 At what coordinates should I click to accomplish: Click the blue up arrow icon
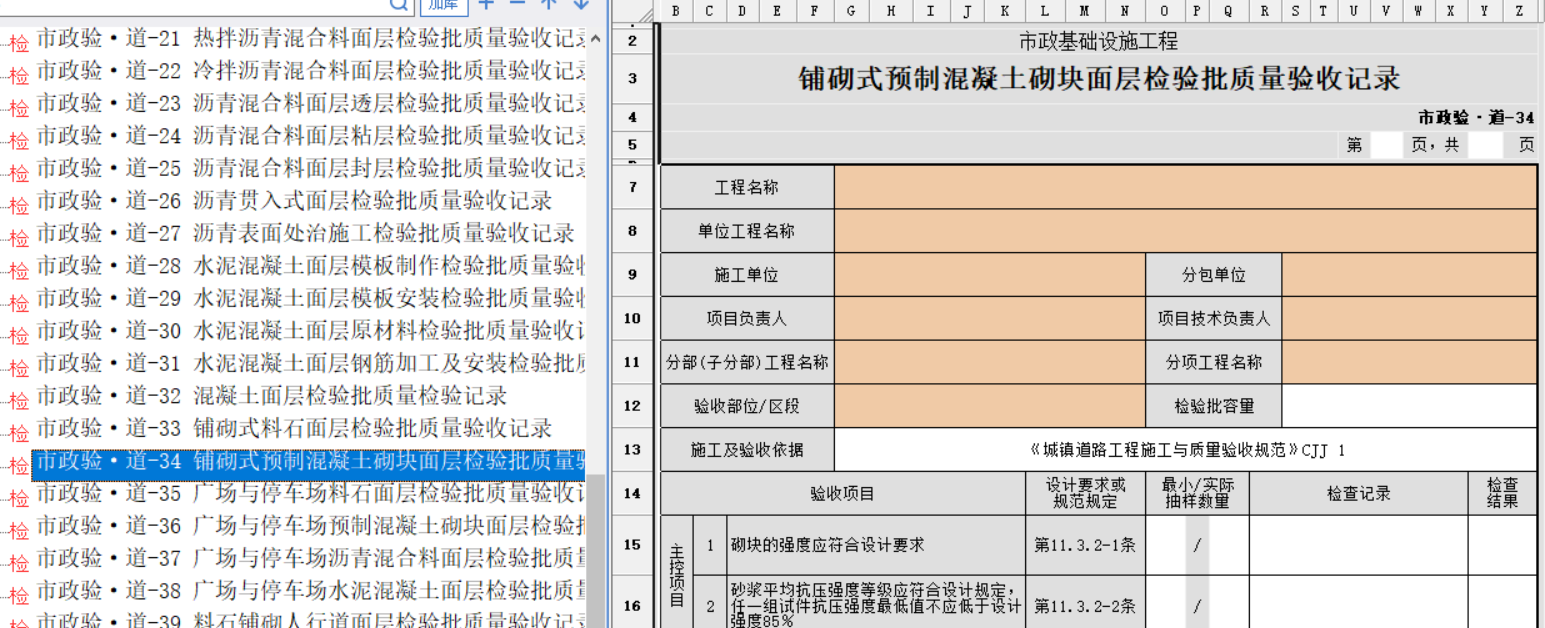point(548,4)
